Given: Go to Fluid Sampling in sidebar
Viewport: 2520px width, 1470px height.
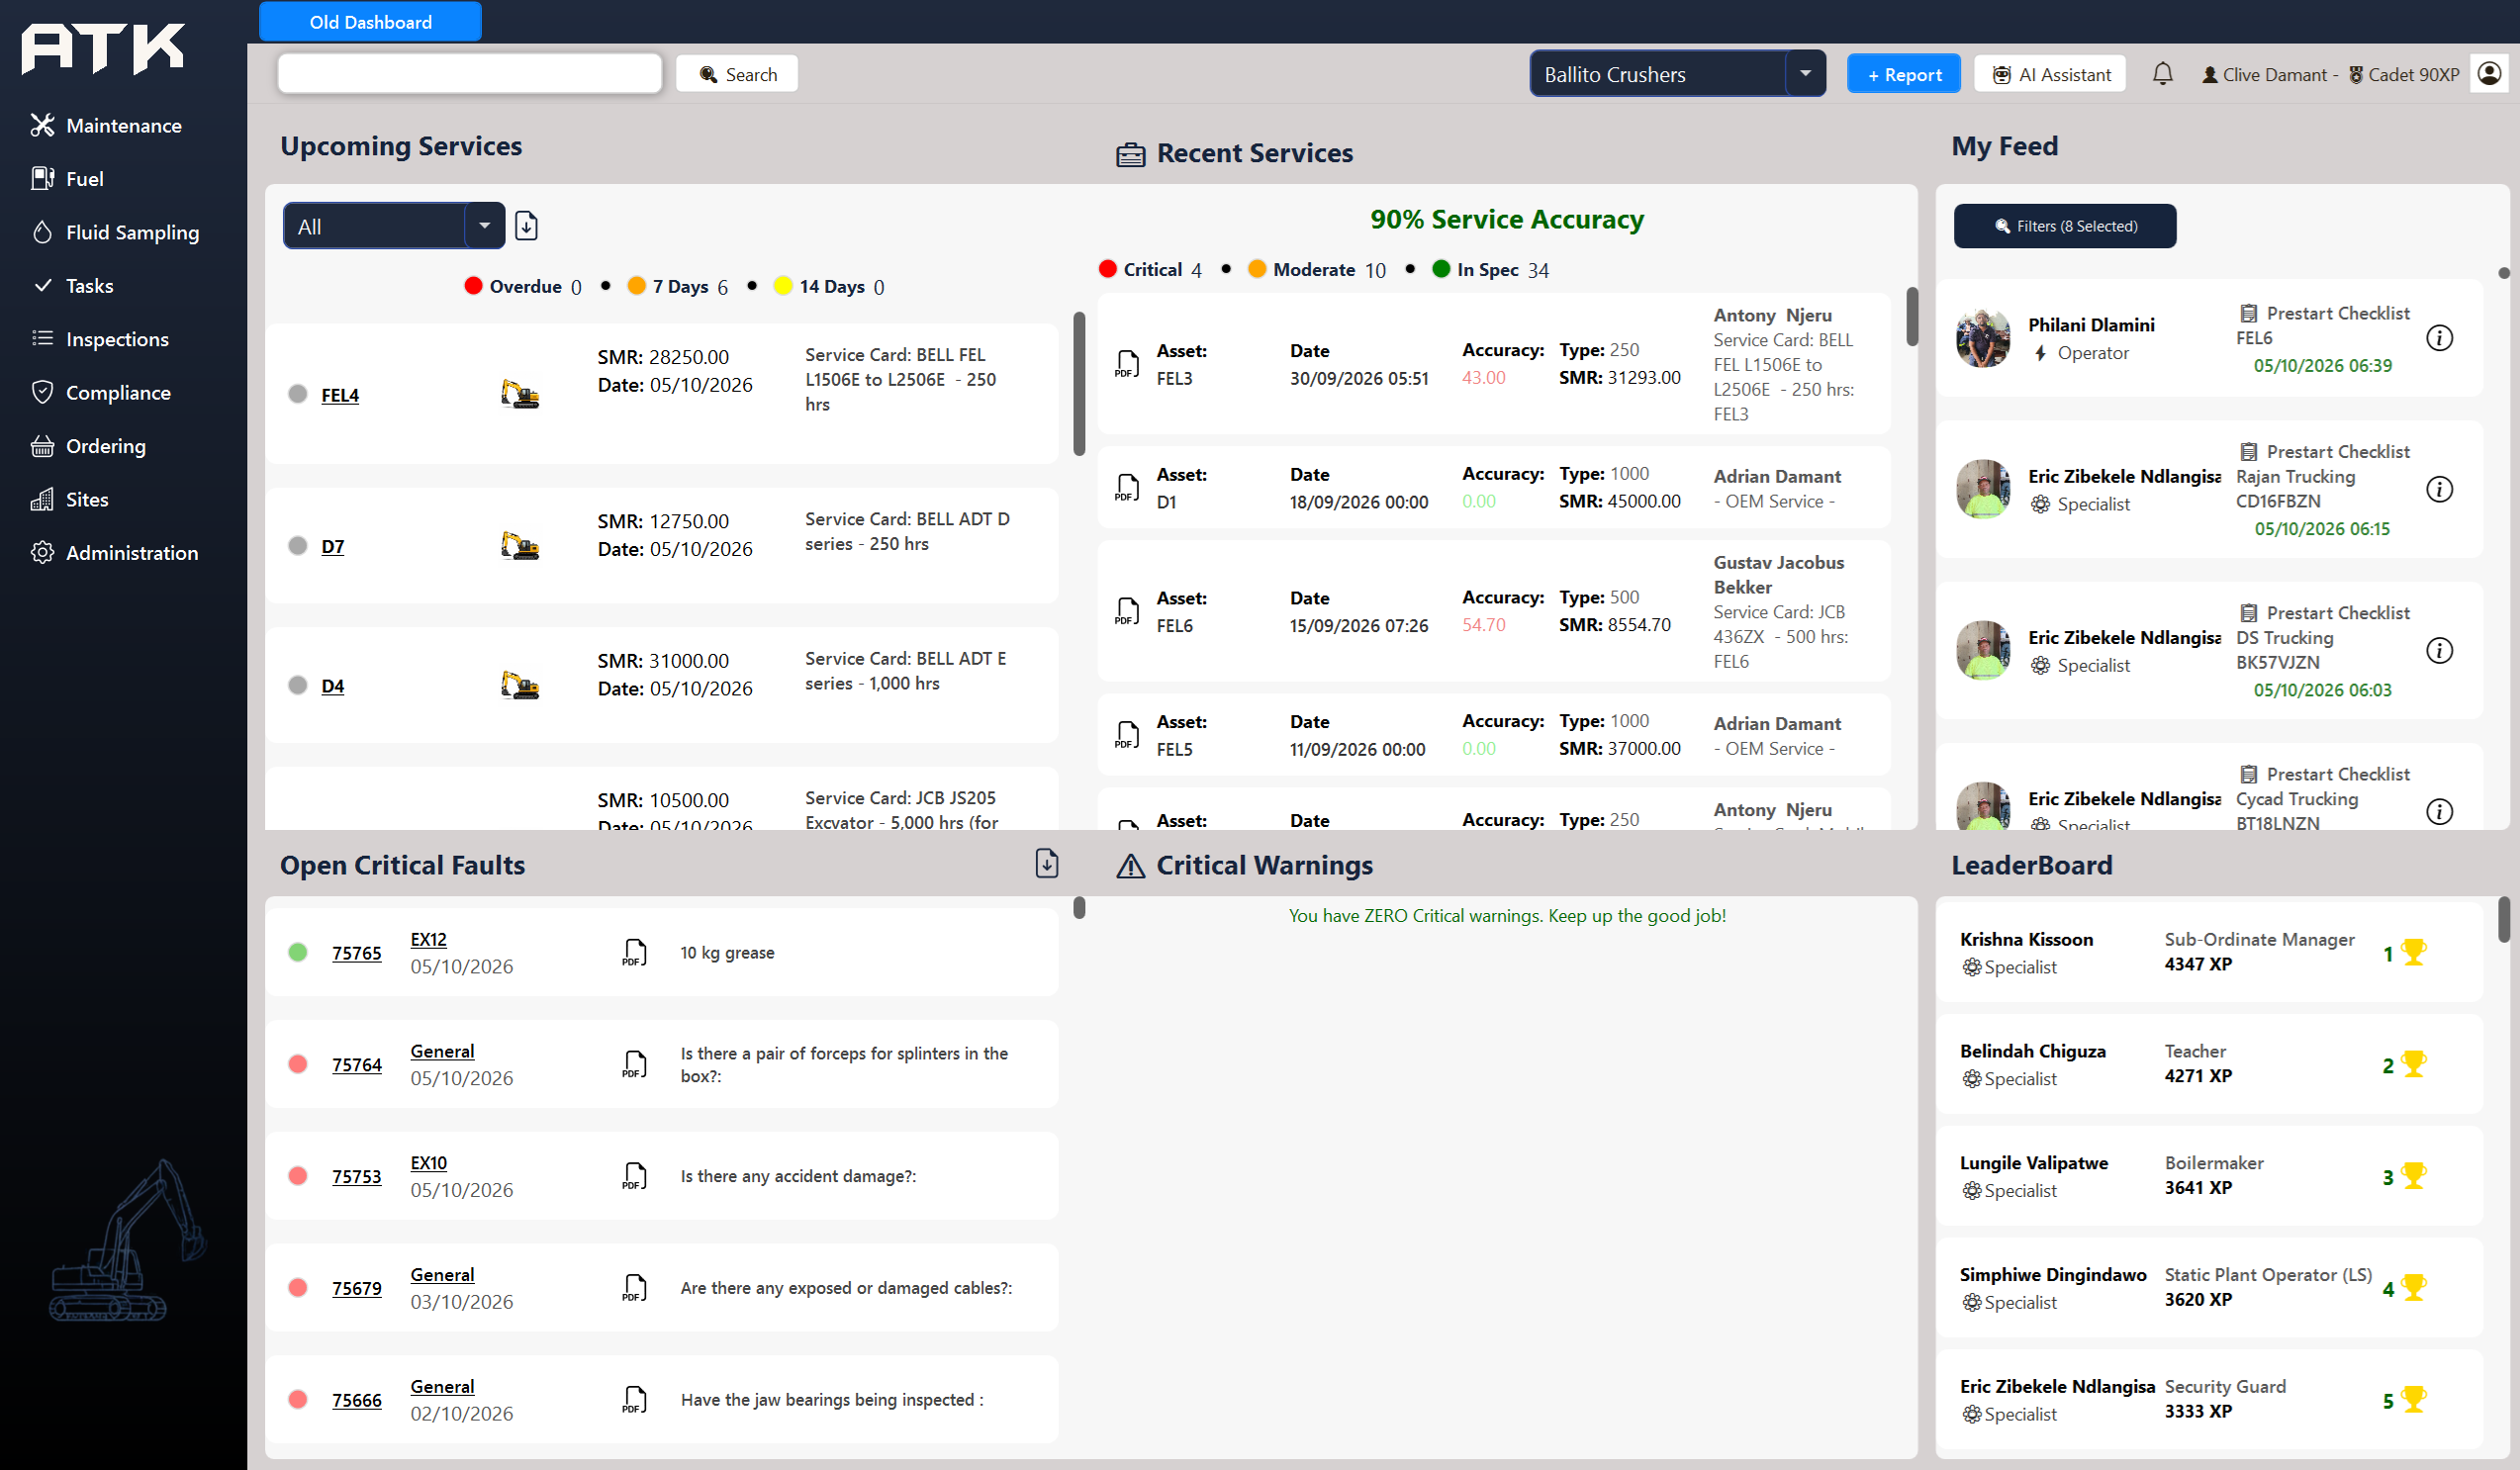Looking at the screenshot, I should [x=115, y=232].
